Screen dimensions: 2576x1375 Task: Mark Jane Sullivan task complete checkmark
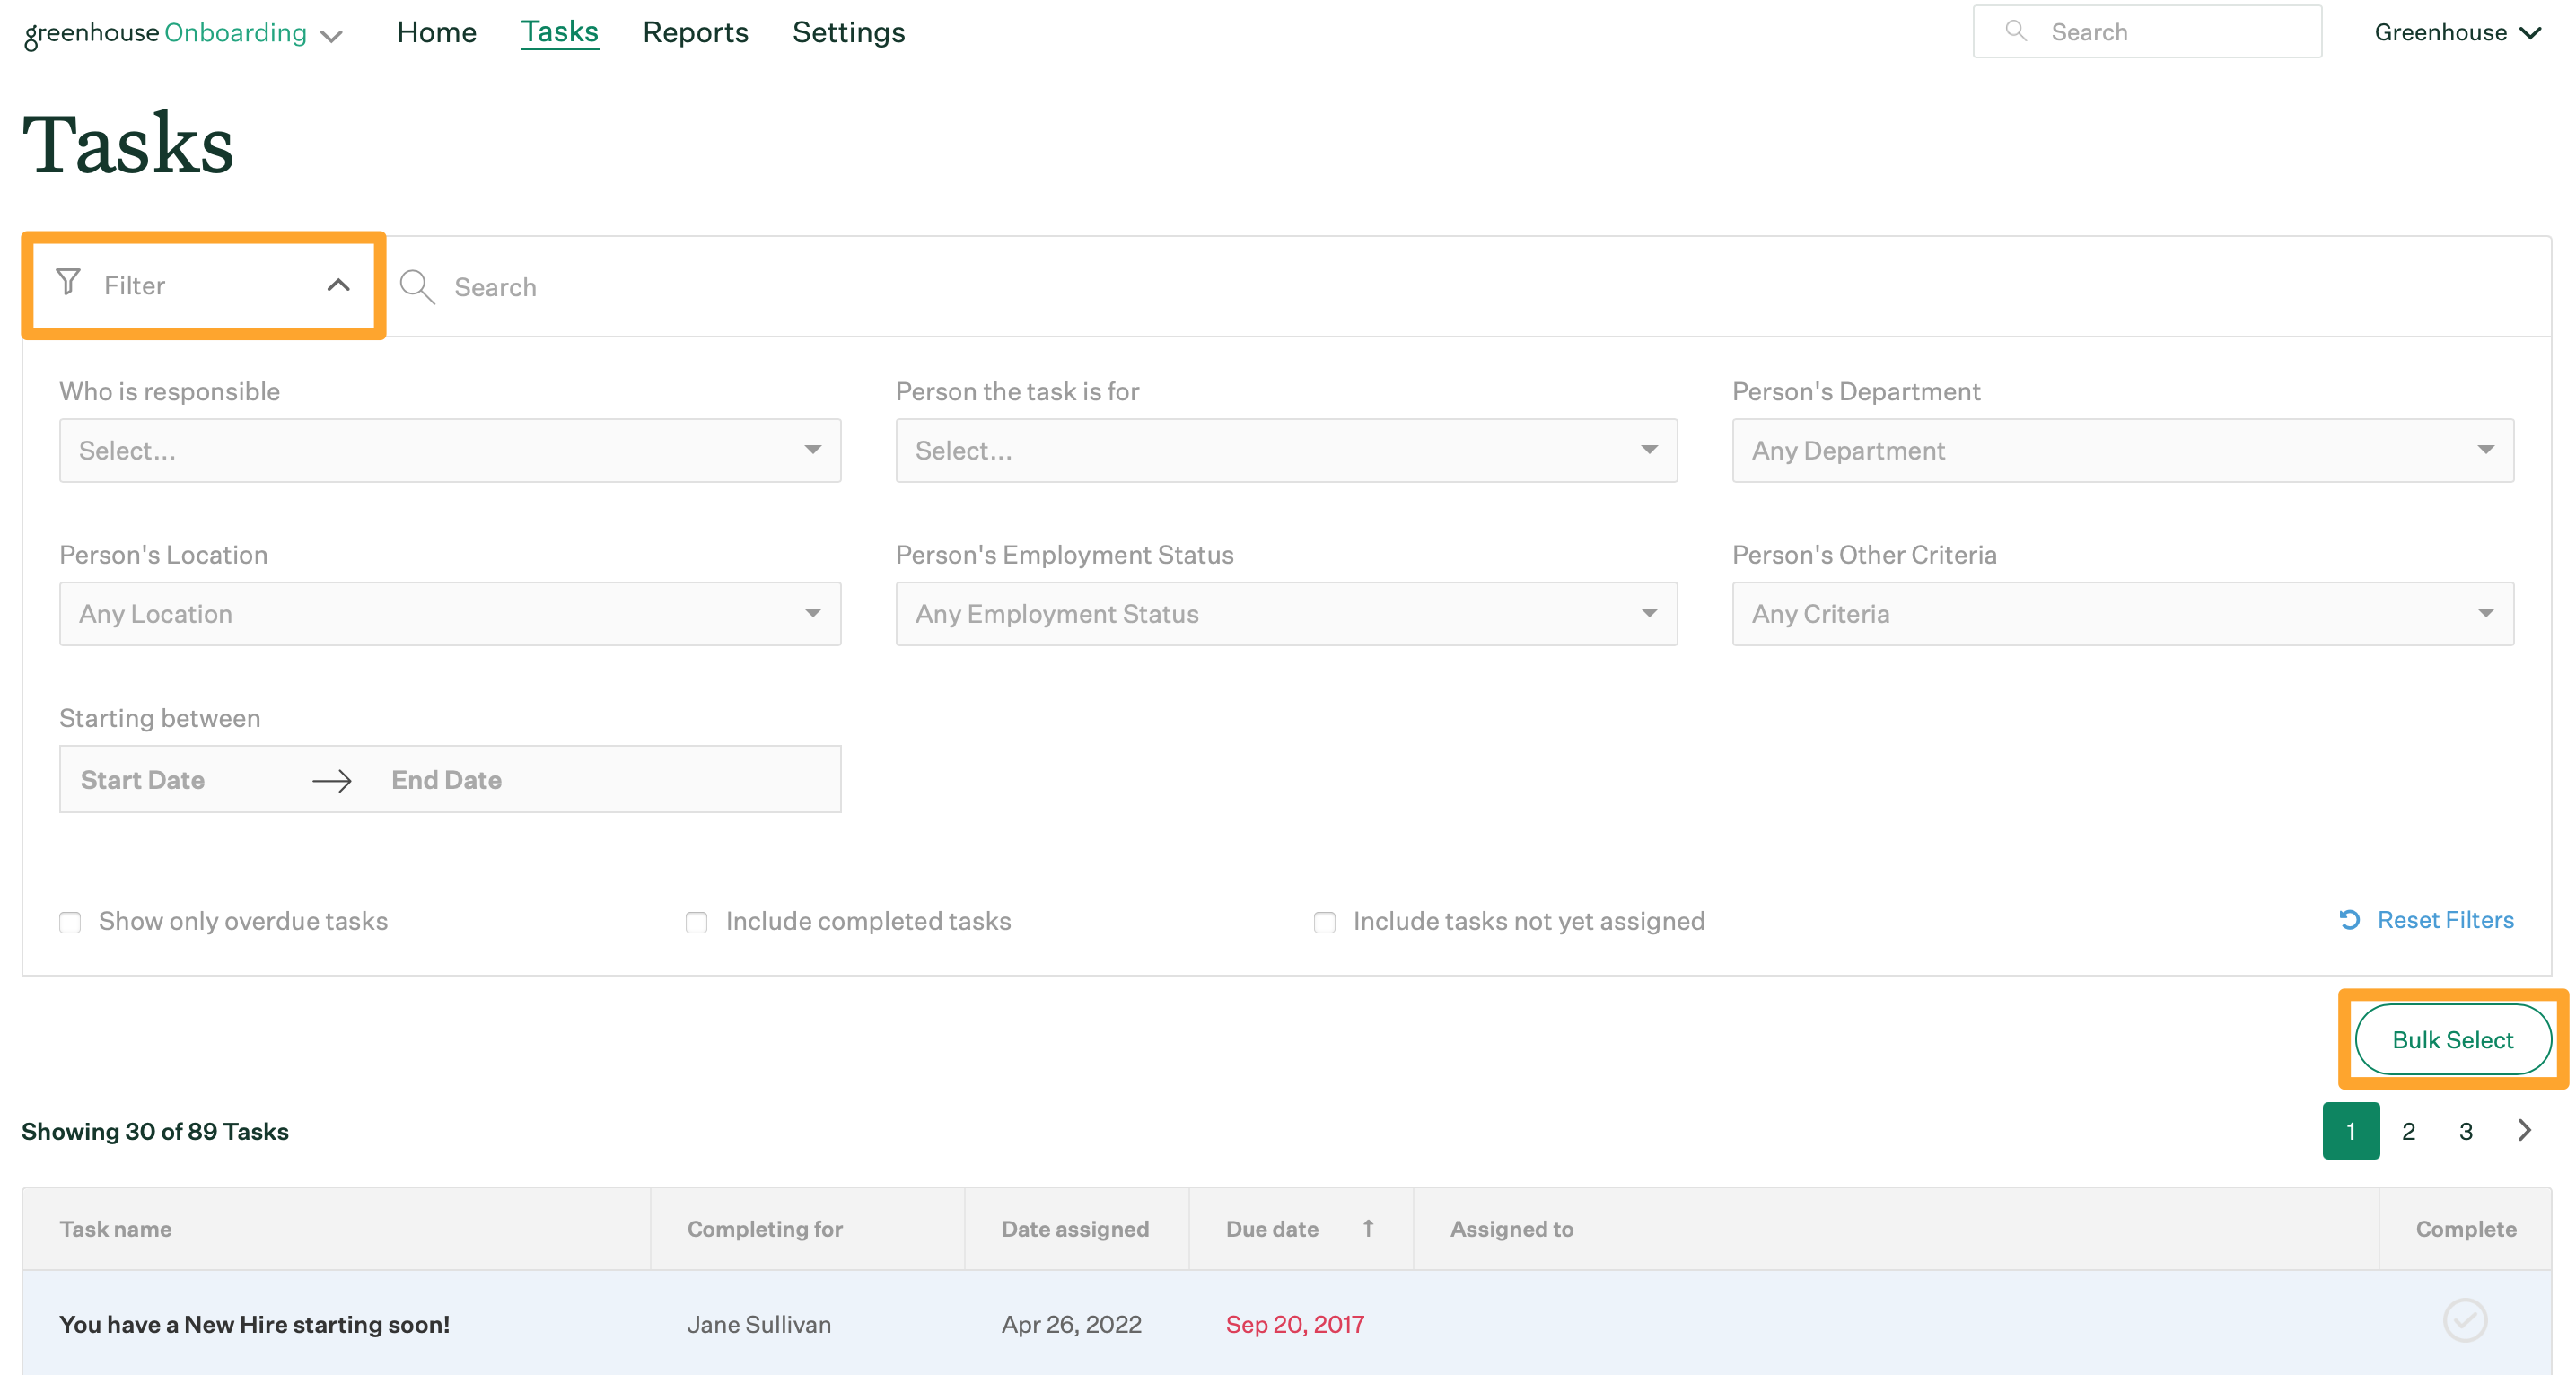pos(2465,1321)
